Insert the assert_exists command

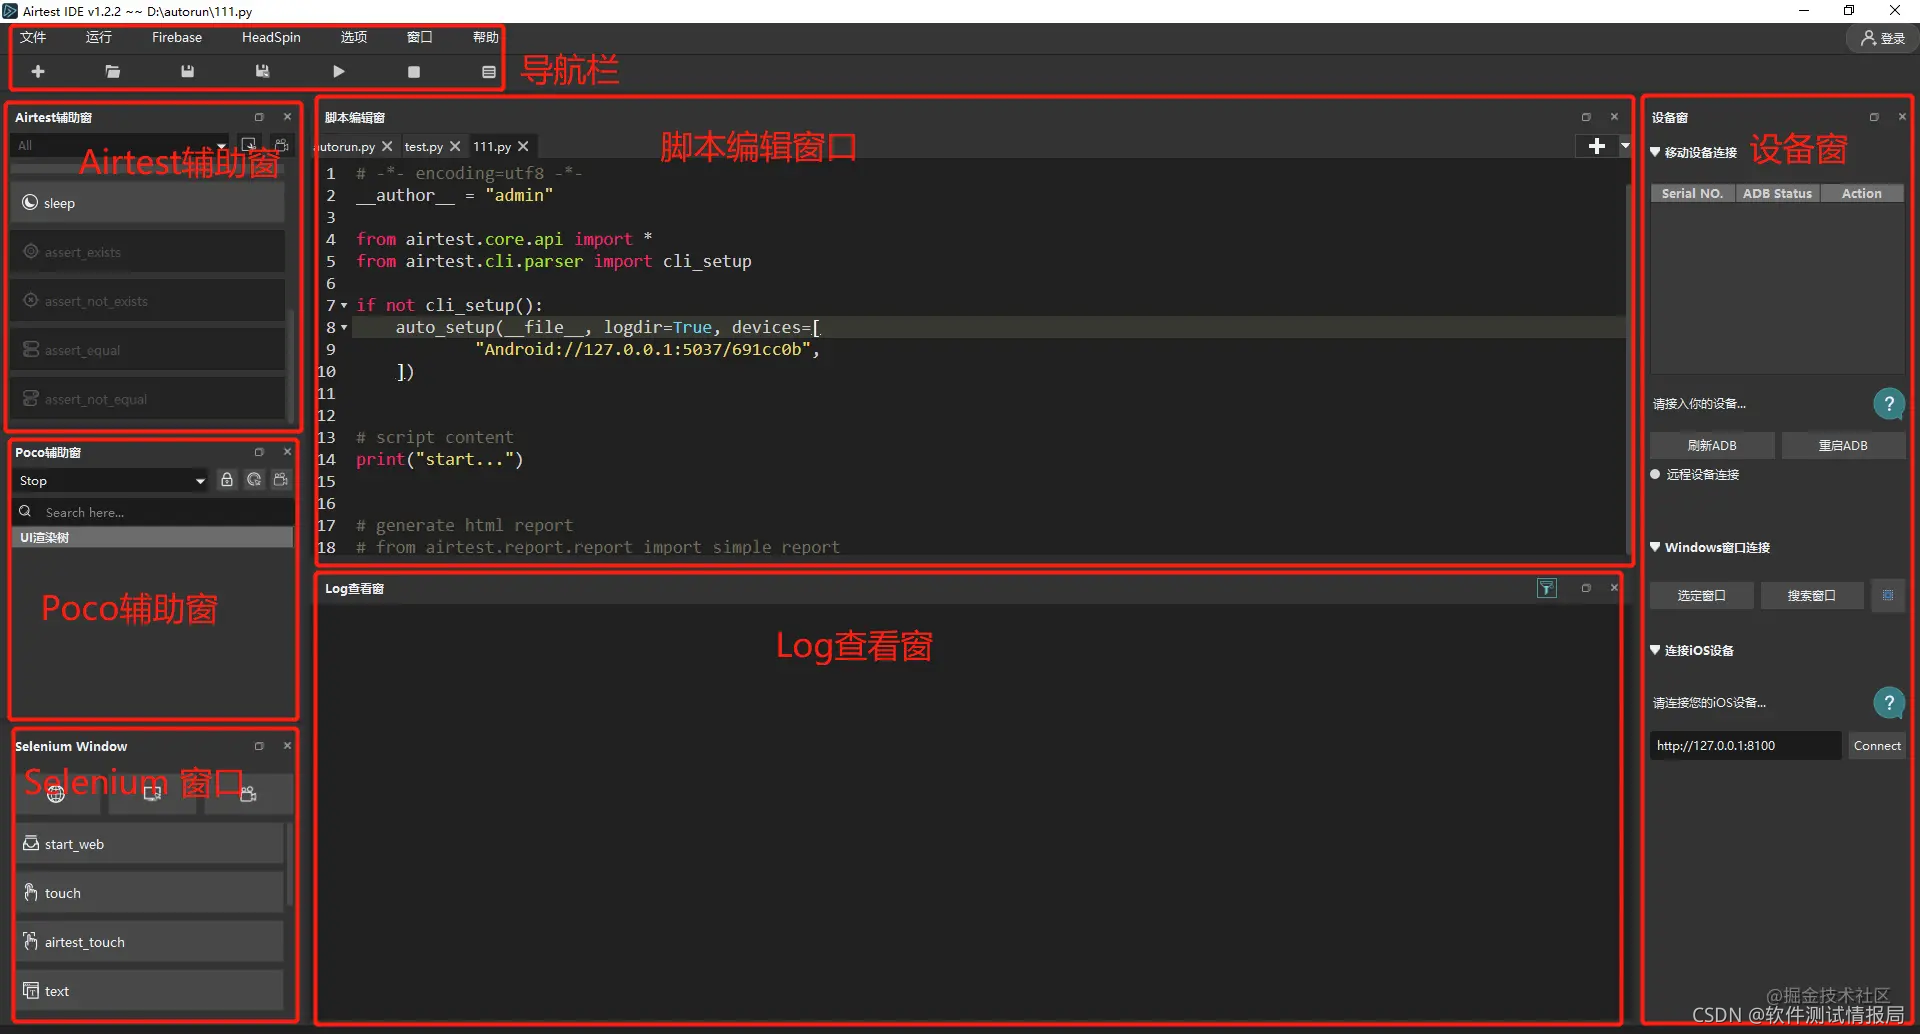148,252
